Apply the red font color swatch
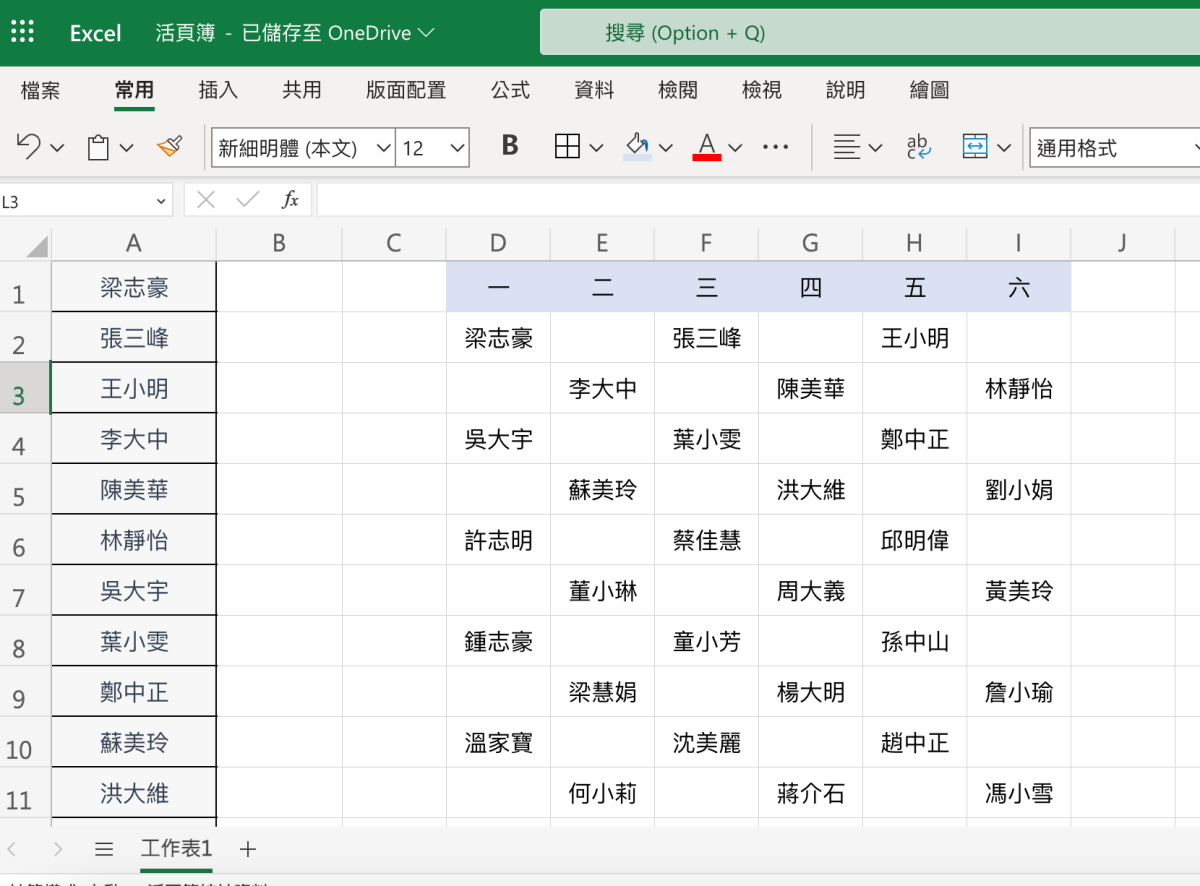This screenshot has height=886, width=1200. click(x=707, y=148)
